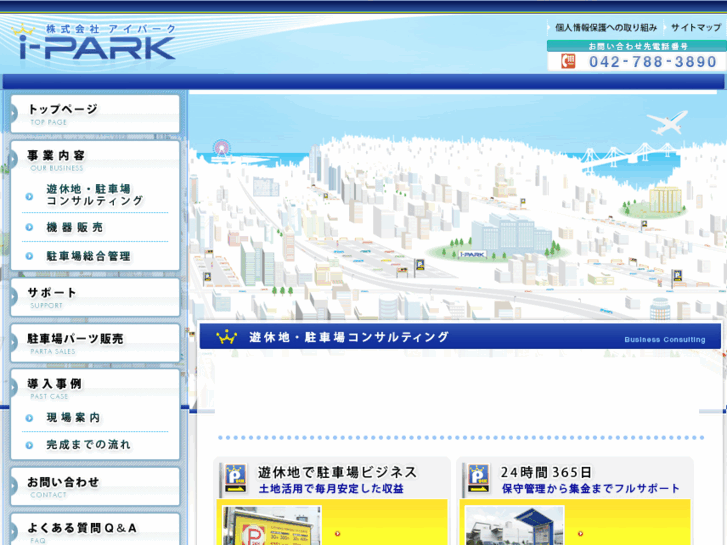Open よくある質問Q&A menu item

(x=95, y=530)
